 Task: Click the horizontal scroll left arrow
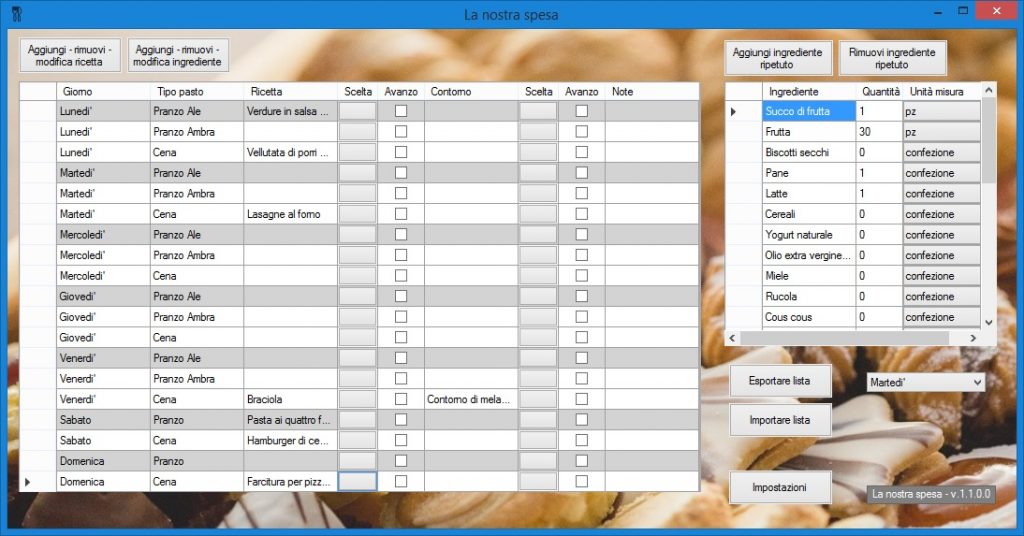pos(732,338)
